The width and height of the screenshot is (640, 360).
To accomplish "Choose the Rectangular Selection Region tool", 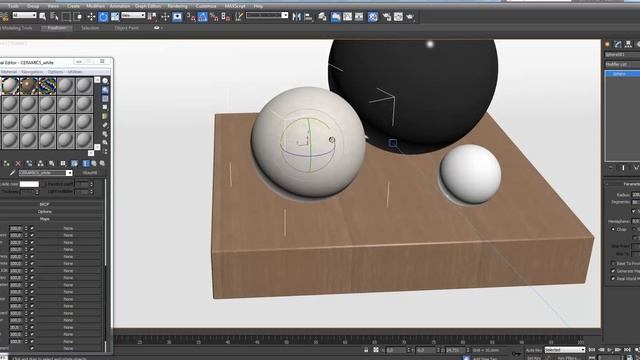I will pyautogui.click(x=66, y=17).
